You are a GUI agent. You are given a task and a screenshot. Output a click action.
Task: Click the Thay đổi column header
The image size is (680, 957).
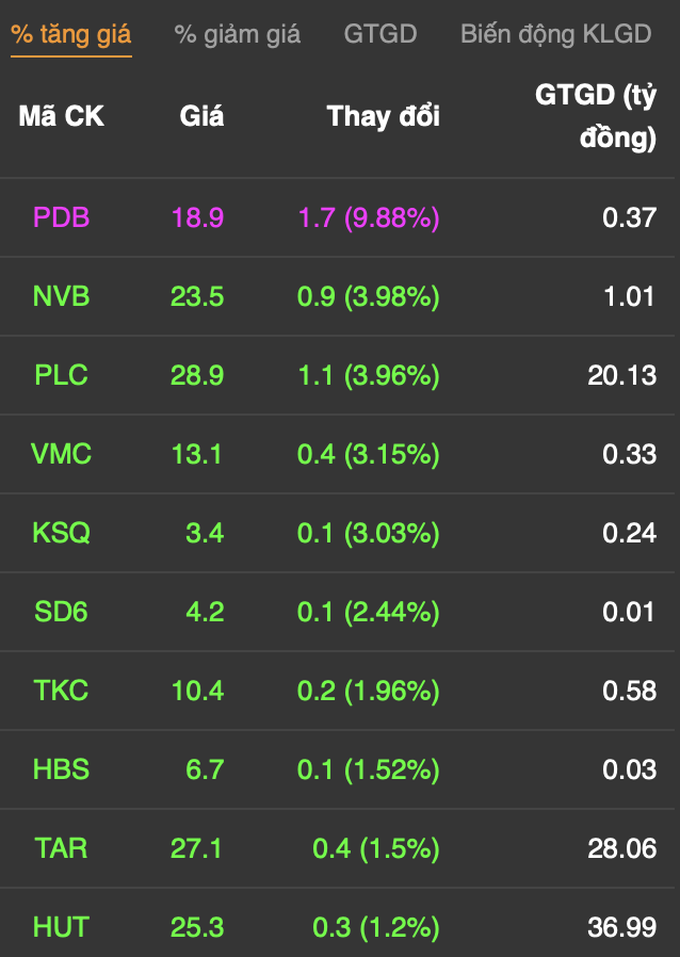[x=383, y=116]
